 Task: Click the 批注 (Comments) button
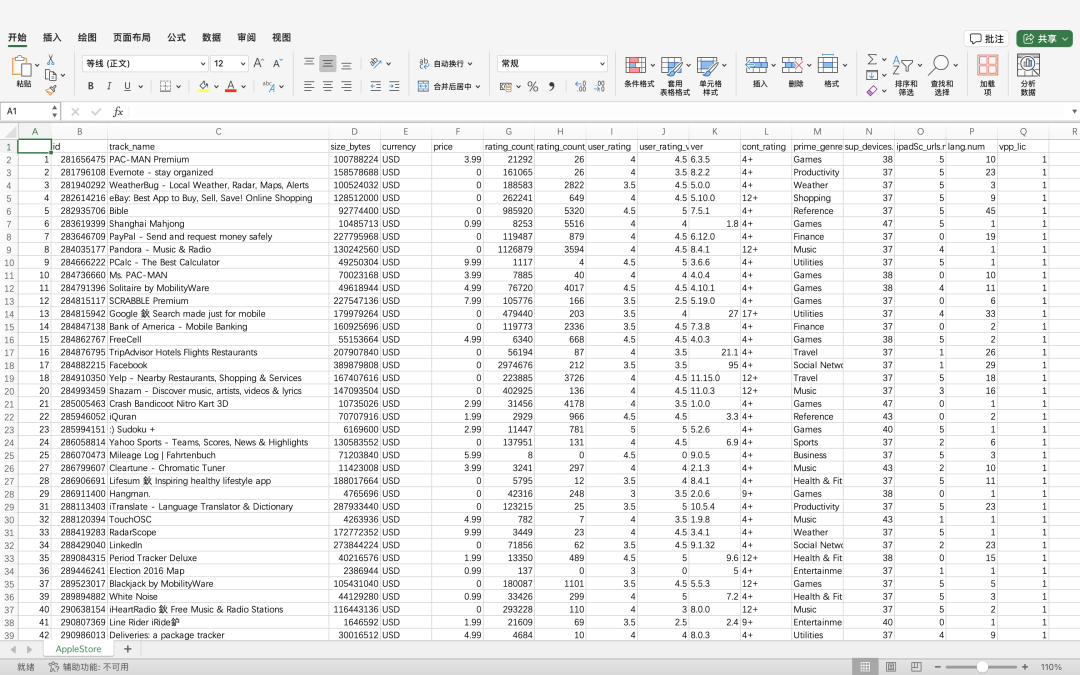tap(986, 39)
